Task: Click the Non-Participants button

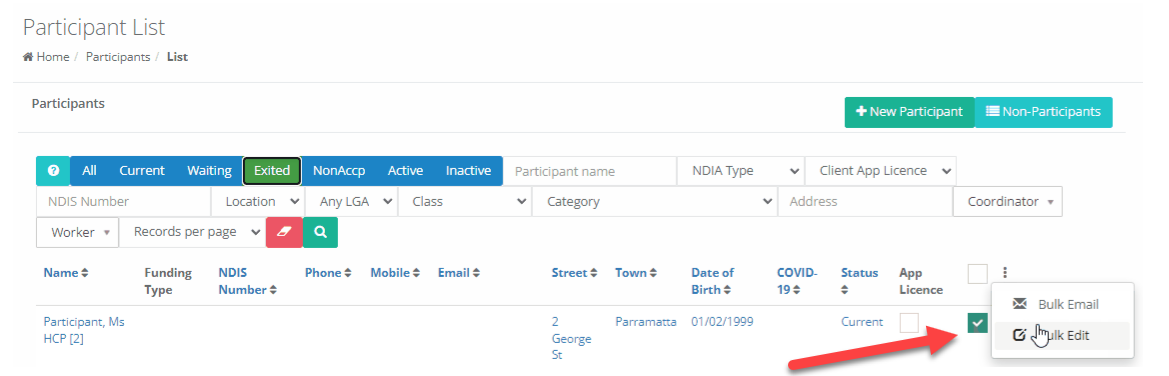Action: point(1043,112)
